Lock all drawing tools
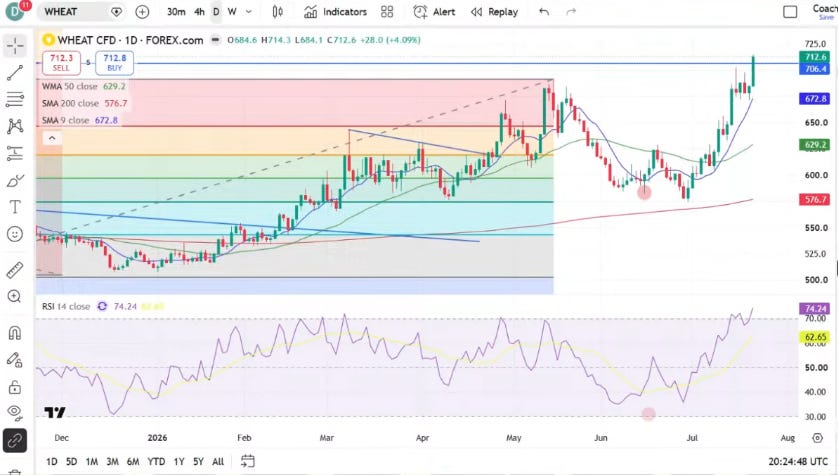838x475 pixels. click(x=15, y=386)
